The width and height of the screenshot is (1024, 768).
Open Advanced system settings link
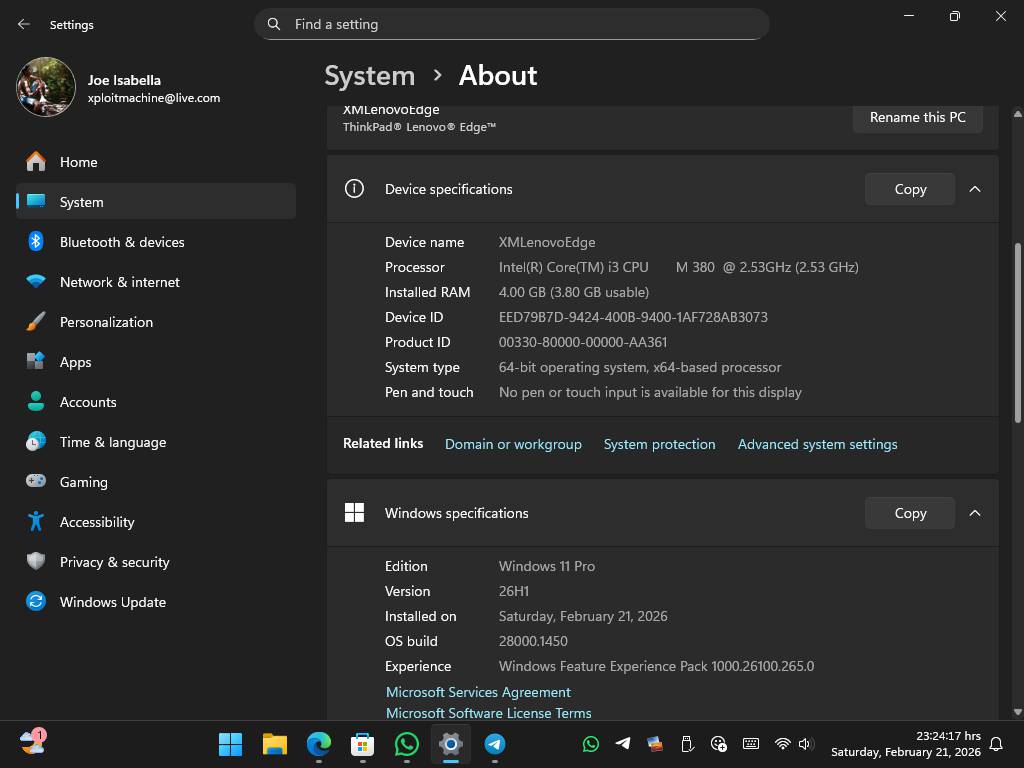click(x=818, y=444)
